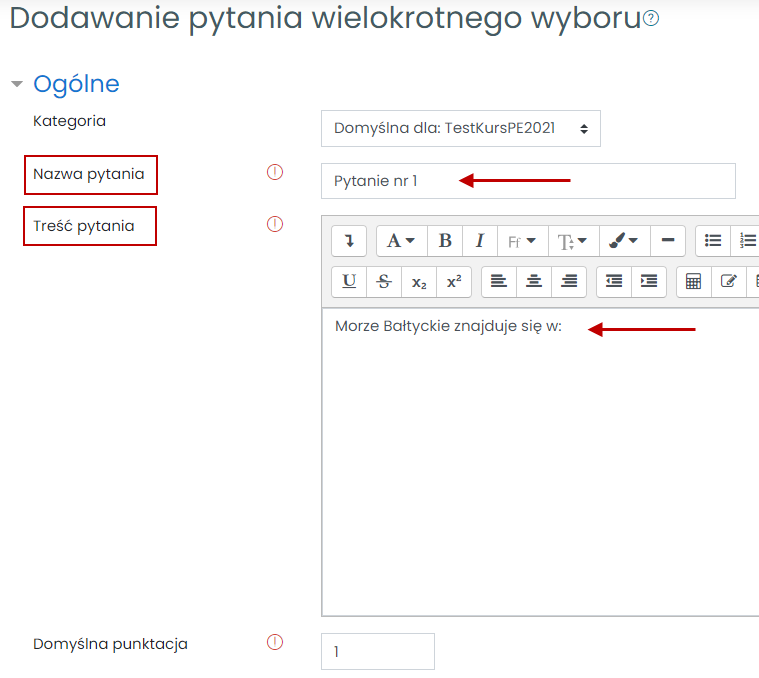Collapse the Ogólne section
Screen dimensions: 759x678
[17, 84]
